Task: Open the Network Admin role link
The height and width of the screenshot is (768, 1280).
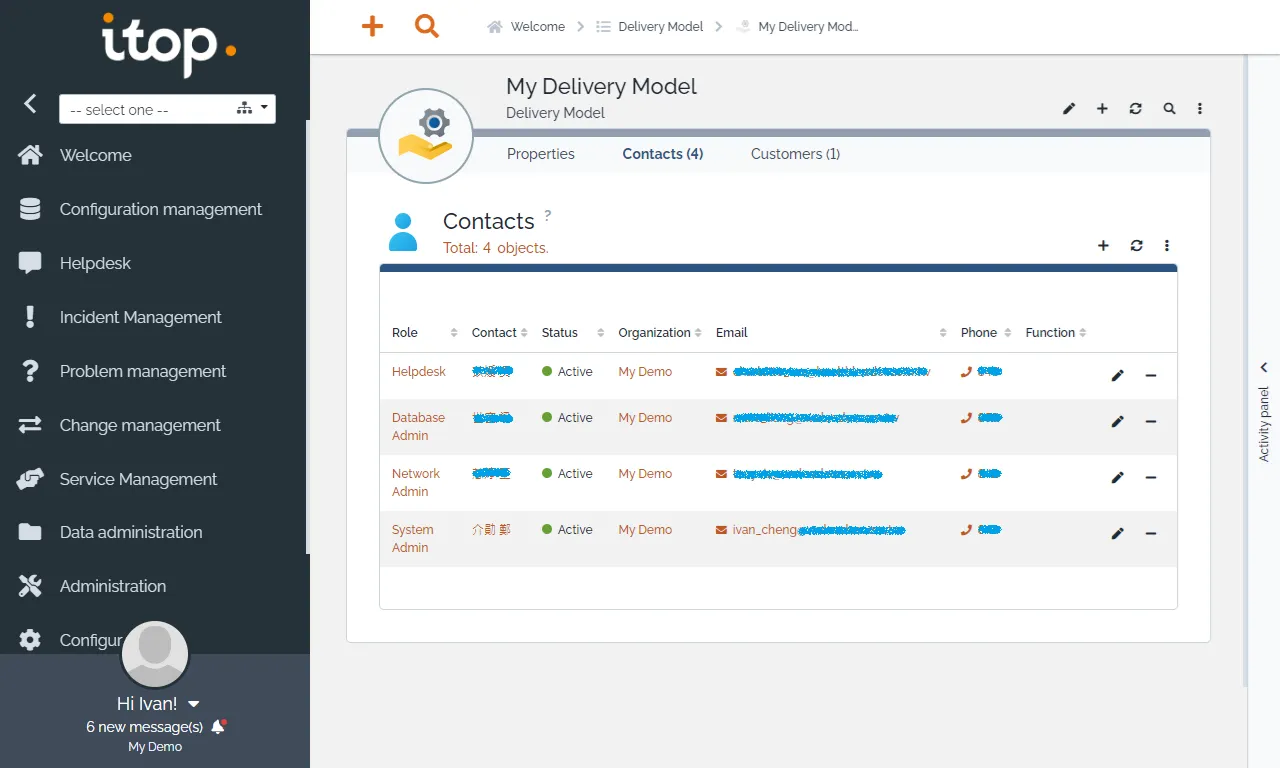Action: point(416,482)
